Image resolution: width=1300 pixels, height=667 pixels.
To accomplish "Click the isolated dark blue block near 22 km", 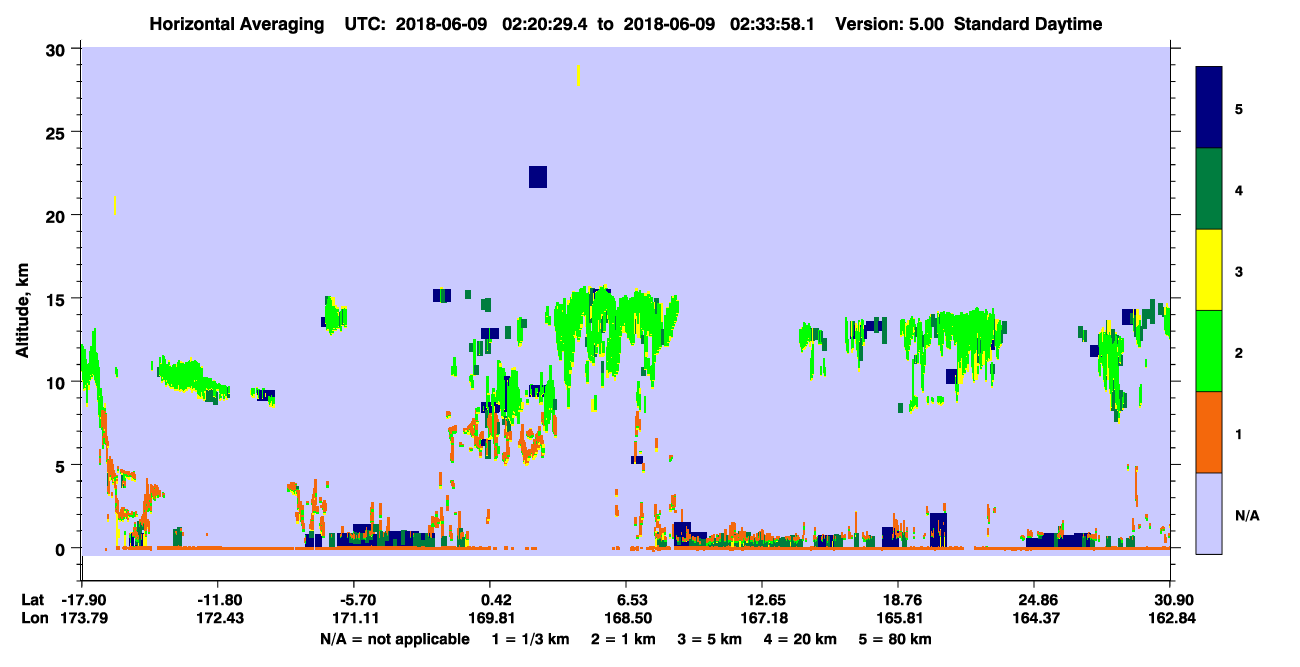I will (538, 177).
